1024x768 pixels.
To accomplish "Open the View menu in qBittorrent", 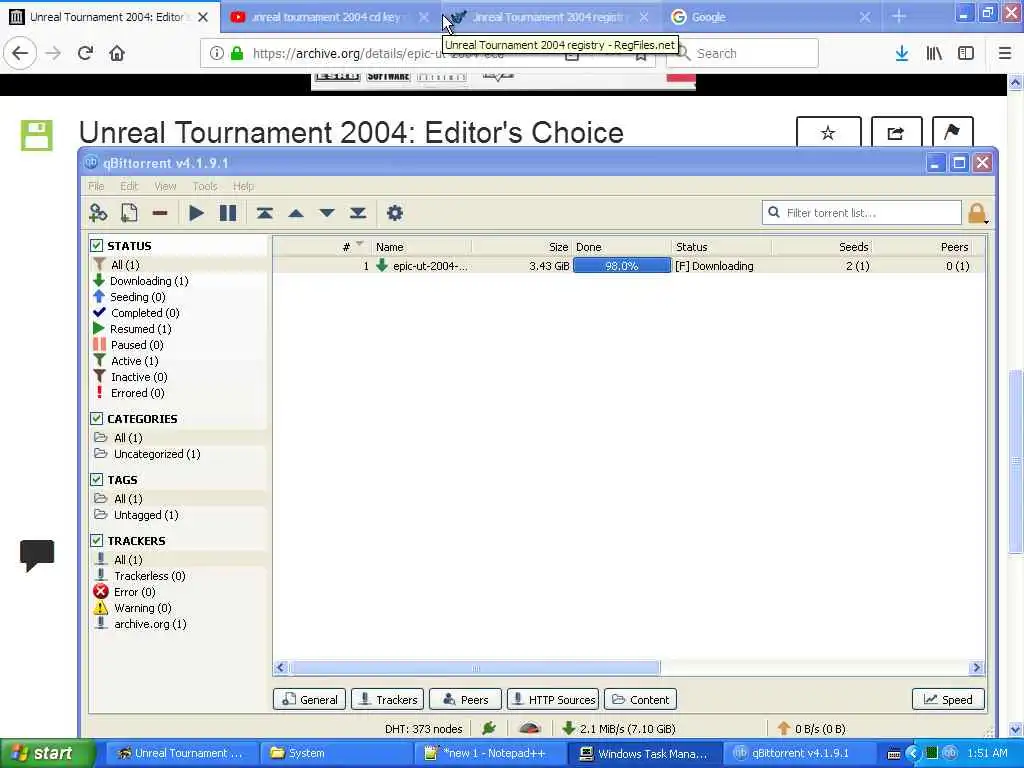I will pos(165,186).
